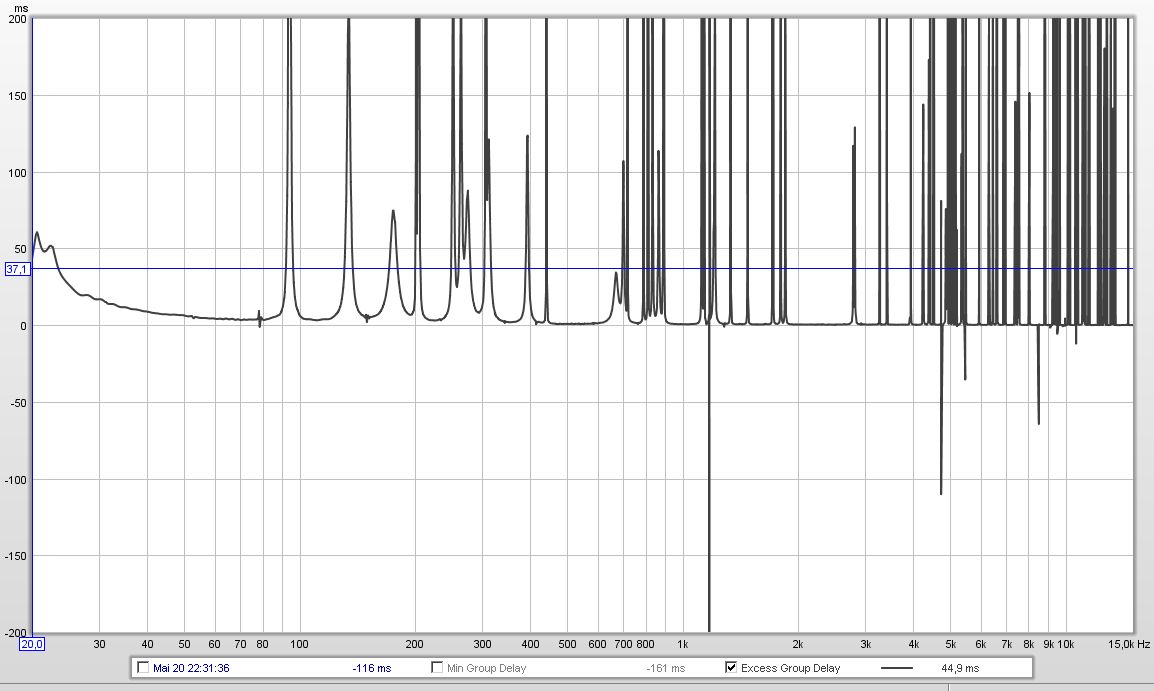Click the Mai 20 22:31:36 legend label
Screen dimensions: 1154x691
point(191,668)
